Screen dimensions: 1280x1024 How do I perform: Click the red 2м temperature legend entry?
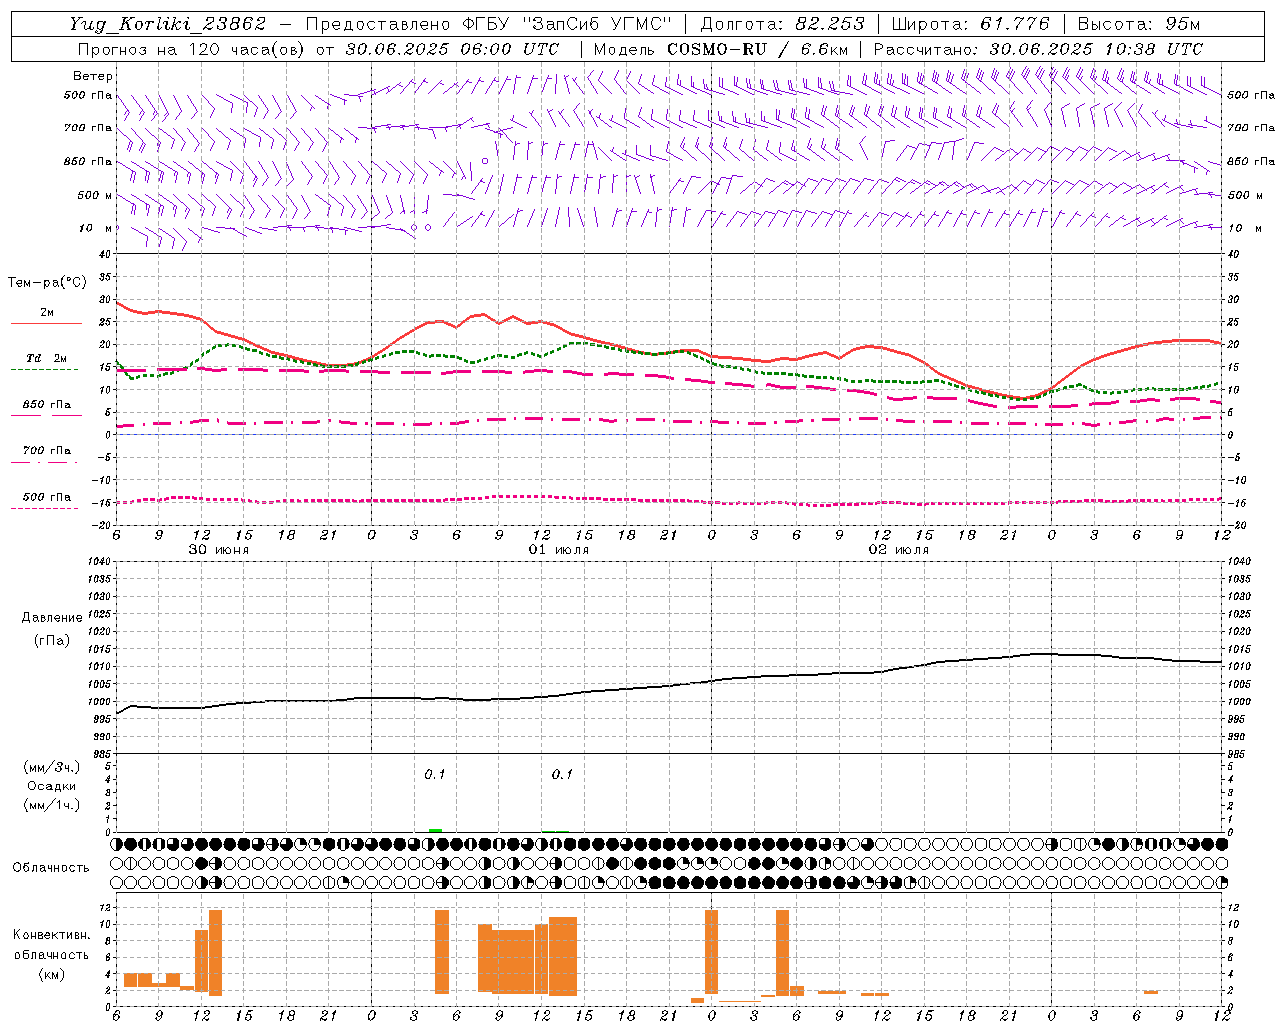pos(47,313)
